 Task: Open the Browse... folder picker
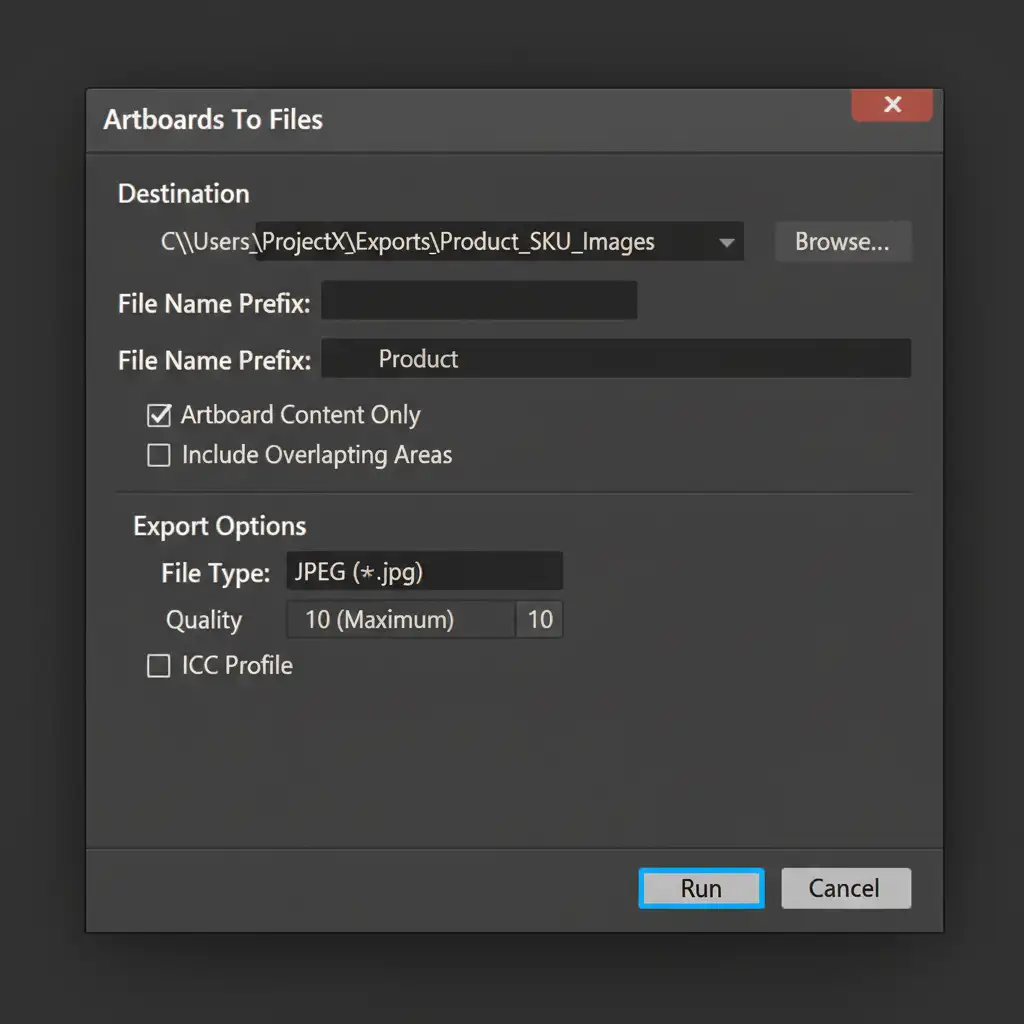pos(842,242)
